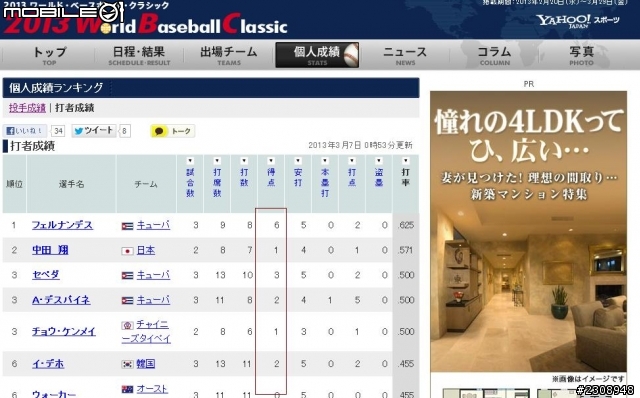The height and width of the screenshot is (398, 640).
Task: Click Cuba flag icon in A・デスパイネ row
Action: (127, 300)
